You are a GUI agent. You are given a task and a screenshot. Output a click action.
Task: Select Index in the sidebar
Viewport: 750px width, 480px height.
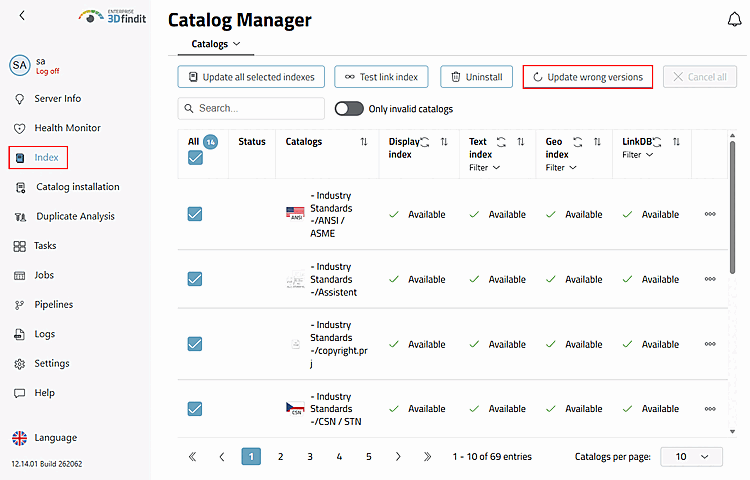pos(38,158)
